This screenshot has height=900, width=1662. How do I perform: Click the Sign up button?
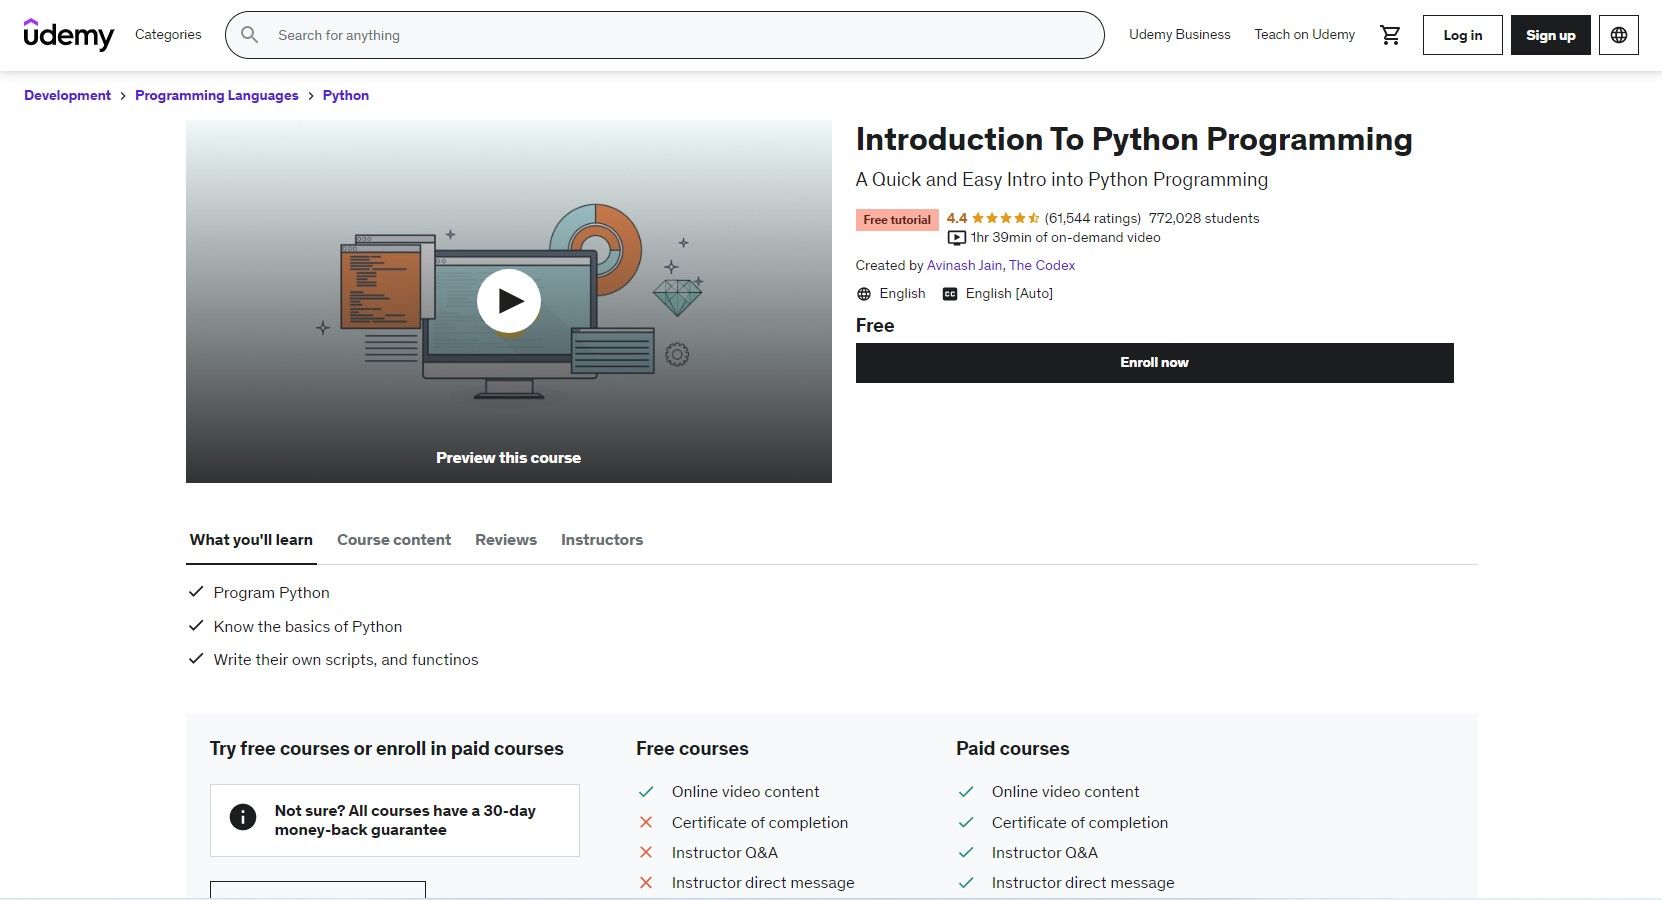click(1550, 34)
